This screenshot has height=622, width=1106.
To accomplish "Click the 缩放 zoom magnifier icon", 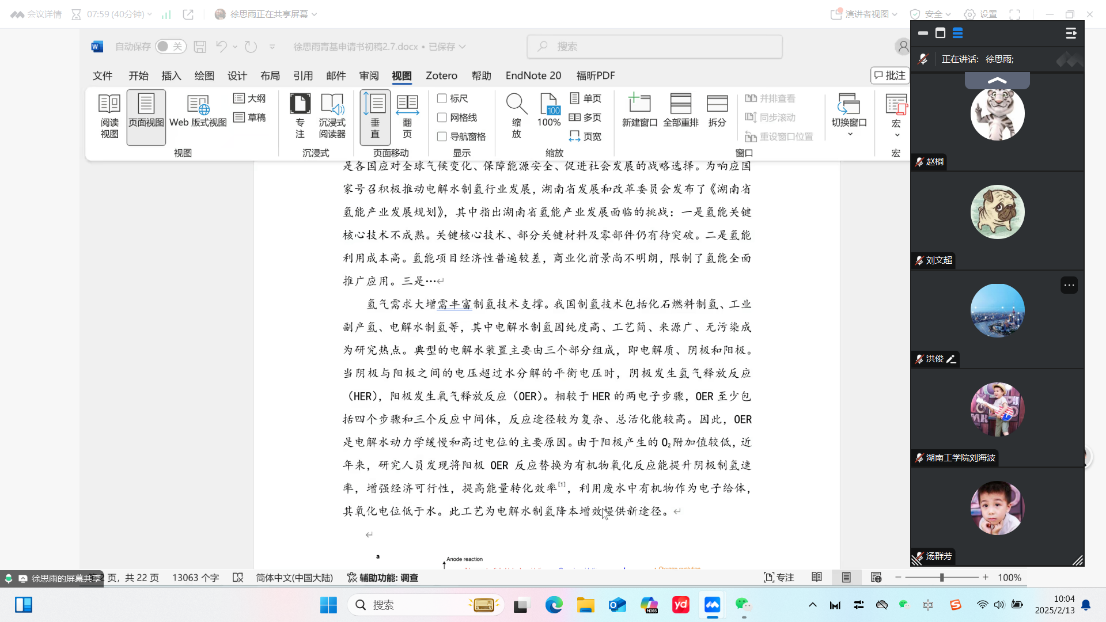I will coord(516,116).
